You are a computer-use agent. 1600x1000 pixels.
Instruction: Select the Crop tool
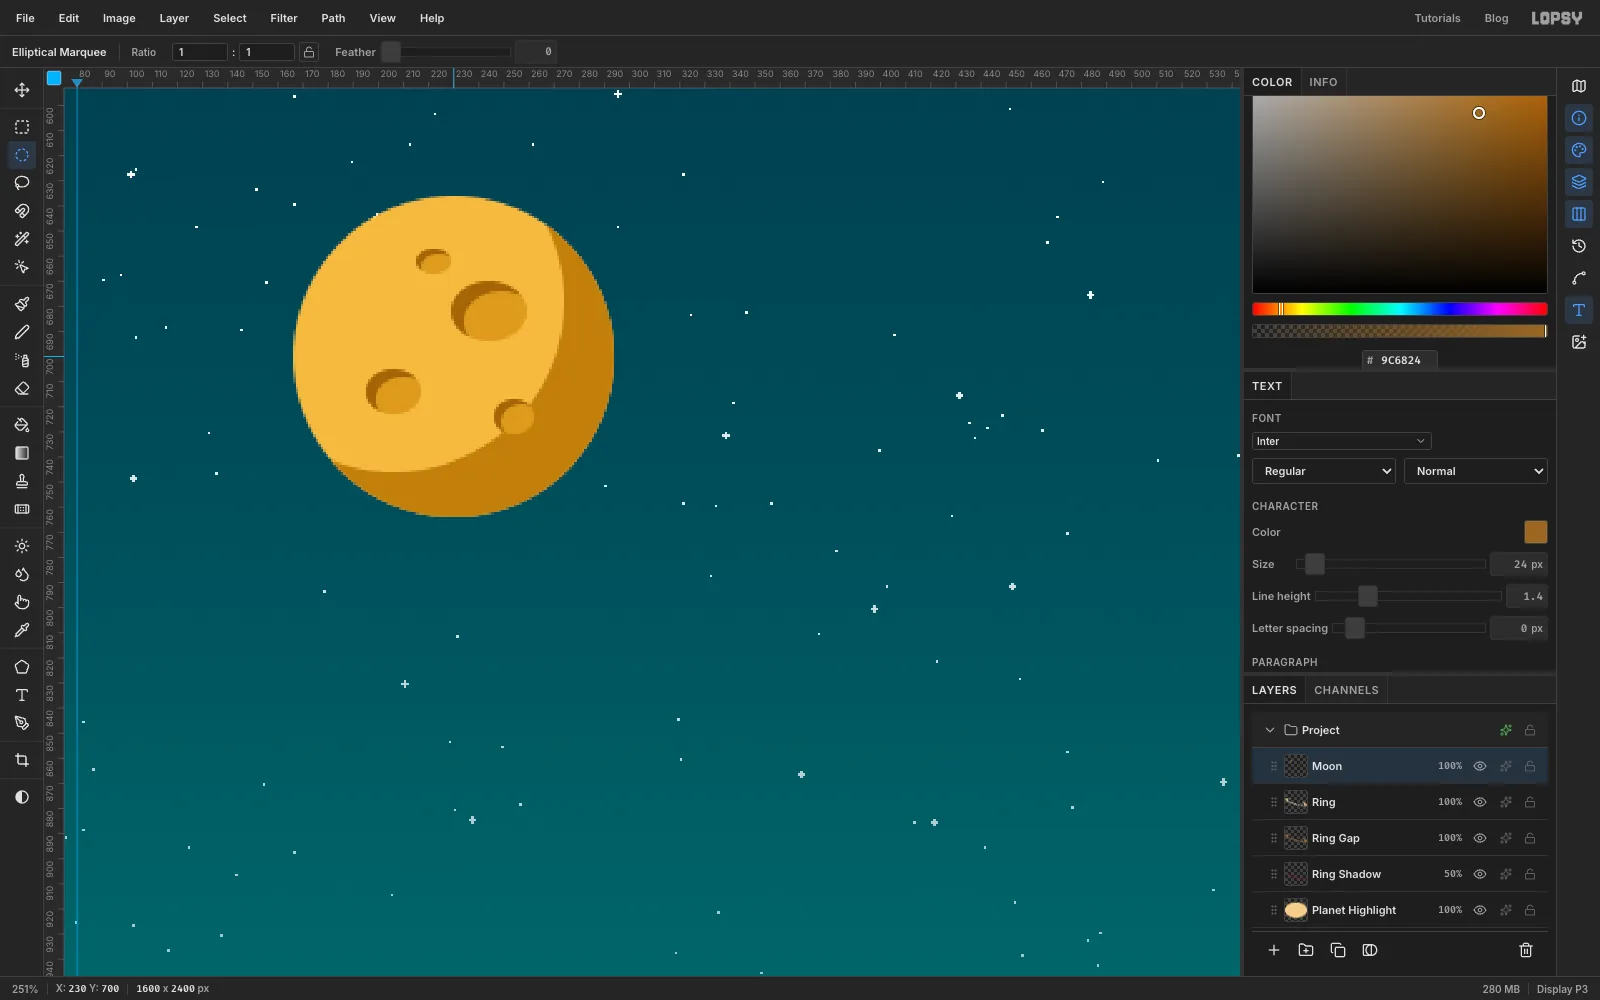[22, 760]
